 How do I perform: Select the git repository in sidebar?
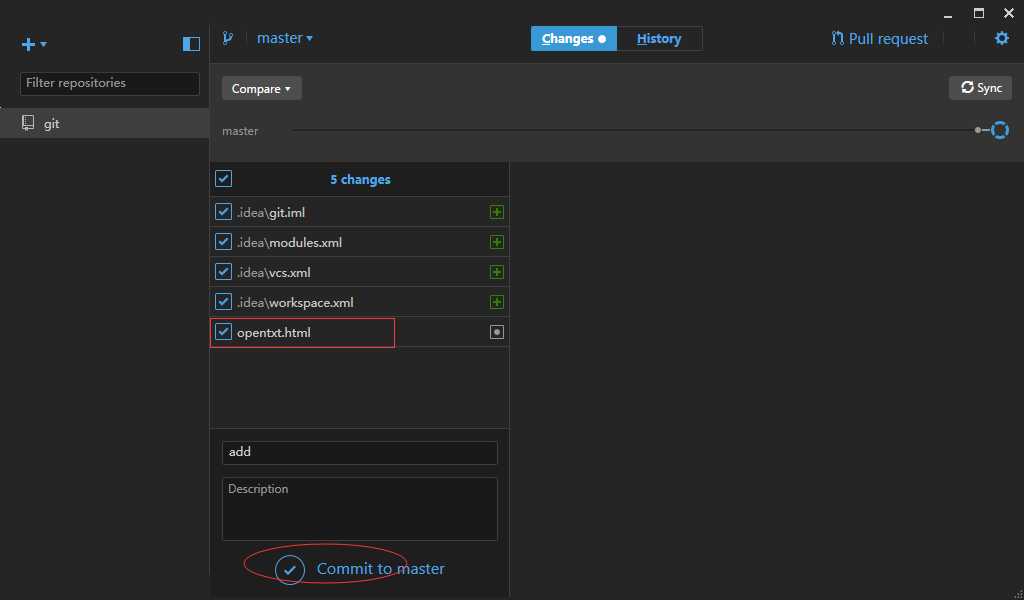click(x=104, y=123)
